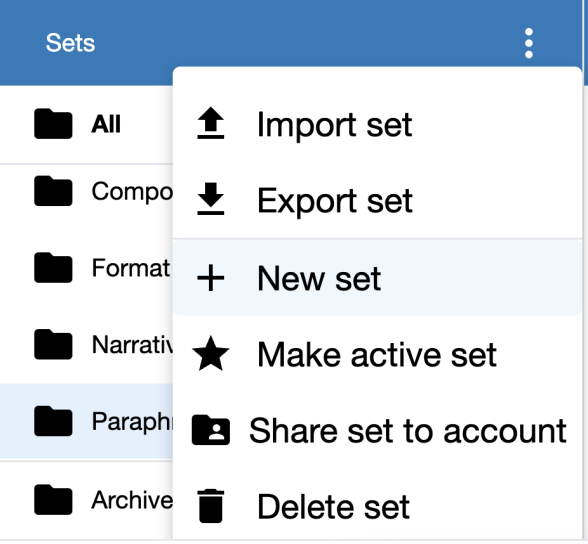The width and height of the screenshot is (588, 544).
Task: Click the Export set download icon
Action: (x=211, y=199)
